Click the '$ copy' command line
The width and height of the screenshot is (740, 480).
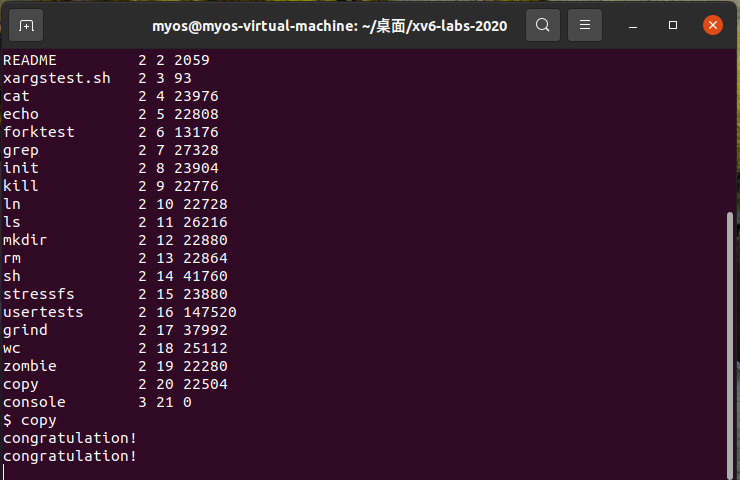point(30,420)
